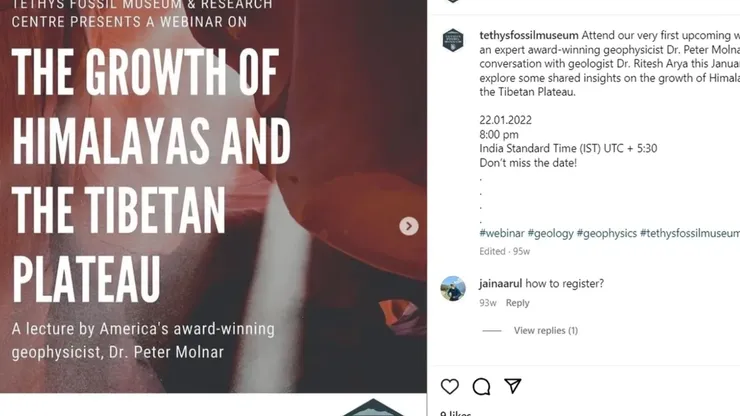Open jainaarul username link
This screenshot has height=416, width=740.
[x=500, y=283]
